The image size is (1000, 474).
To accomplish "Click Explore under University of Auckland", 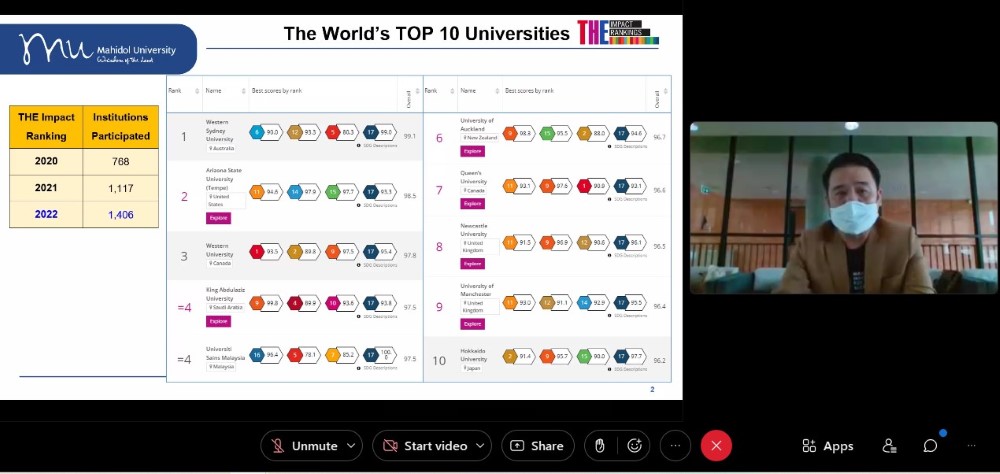I will [472, 151].
